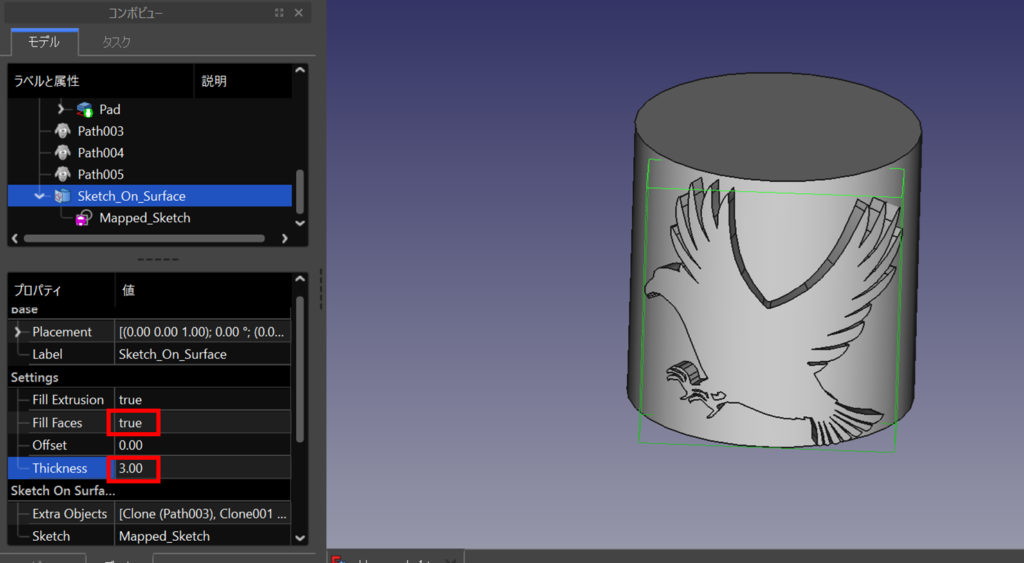Click the Thickness value 3.00 field

(131, 468)
